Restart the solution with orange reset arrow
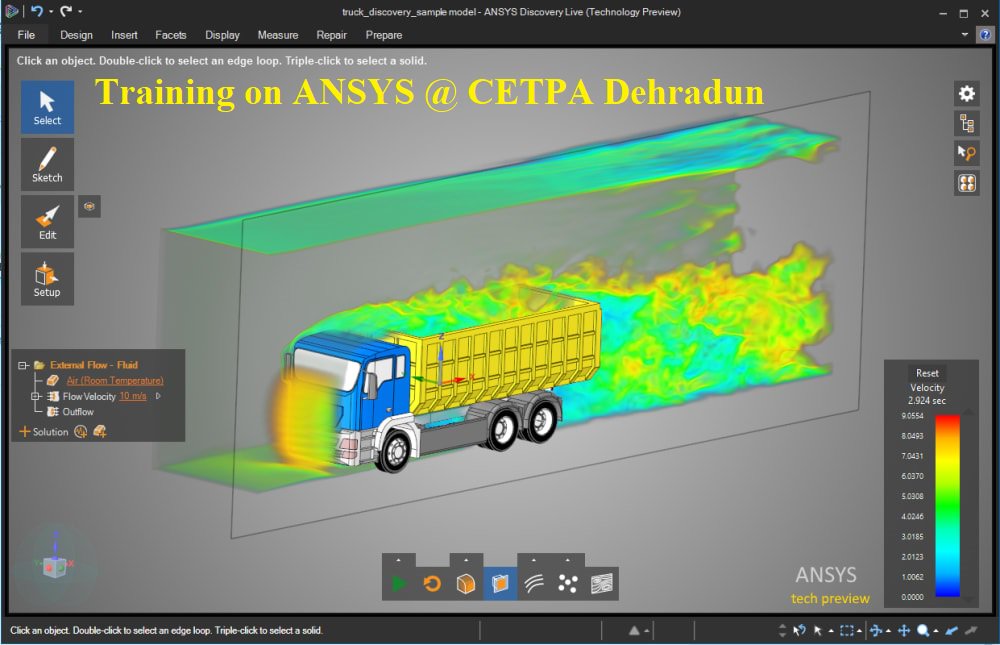Image resolution: width=1000 pixels, height=645 pixels. click(x=432, y=584)
